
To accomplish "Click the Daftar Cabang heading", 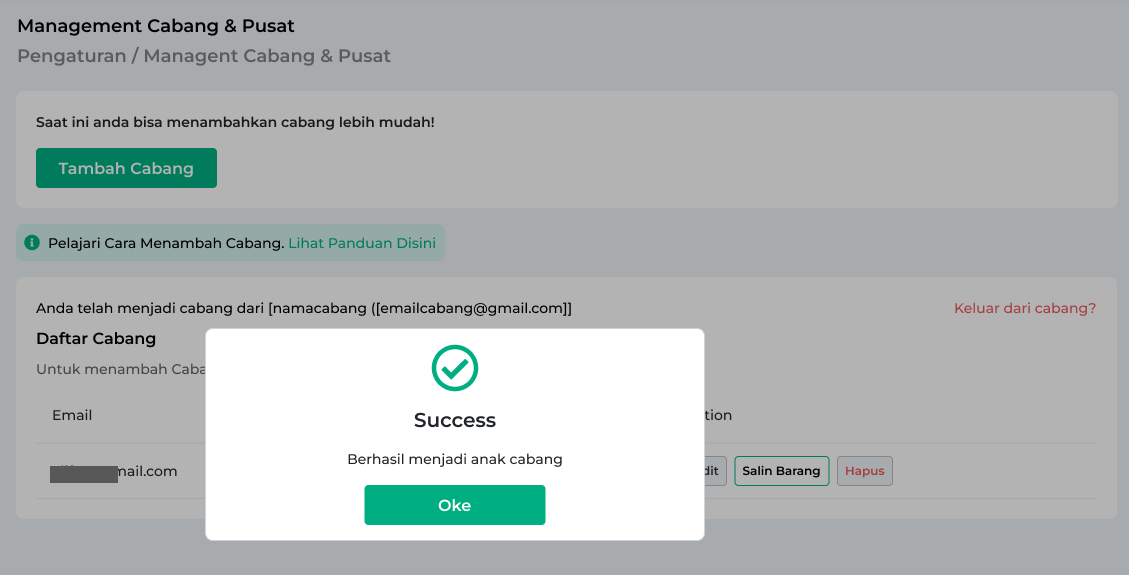I will point(96,338).
